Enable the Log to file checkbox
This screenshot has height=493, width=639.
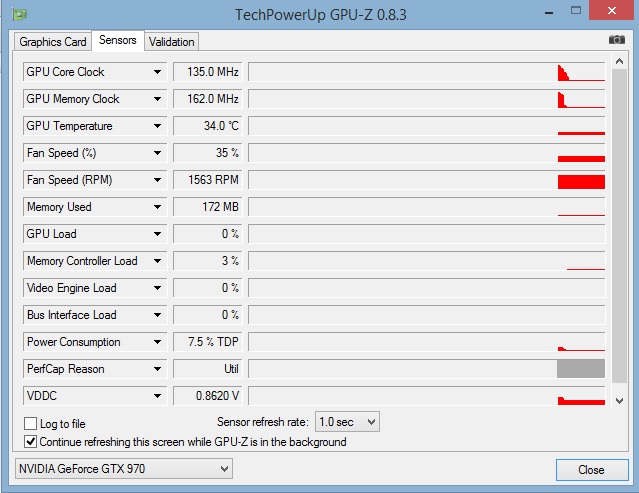click(x=31, y=424)
